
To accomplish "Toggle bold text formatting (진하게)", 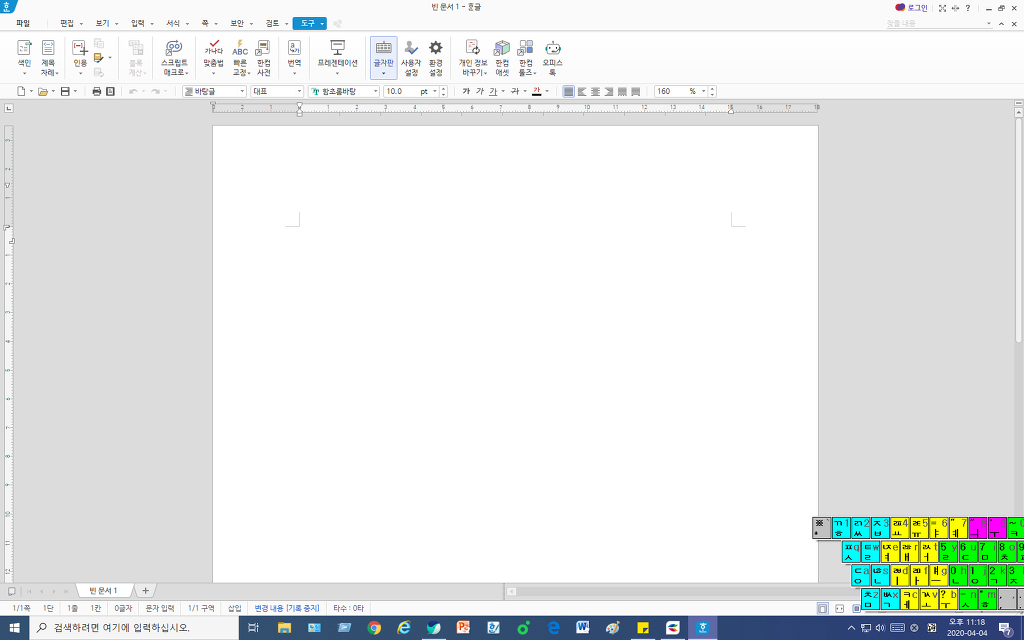I will click(x=466, y=91).
